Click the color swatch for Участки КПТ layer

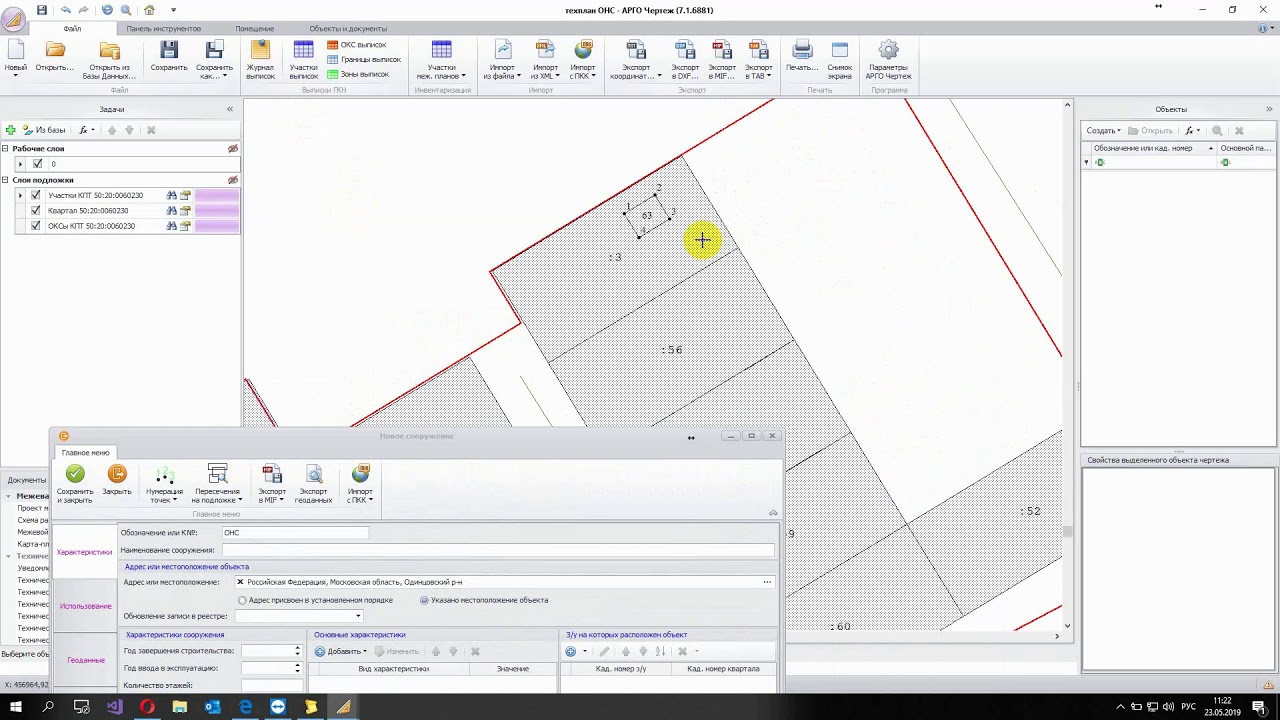pyautogui.click(x=217, y=196)
